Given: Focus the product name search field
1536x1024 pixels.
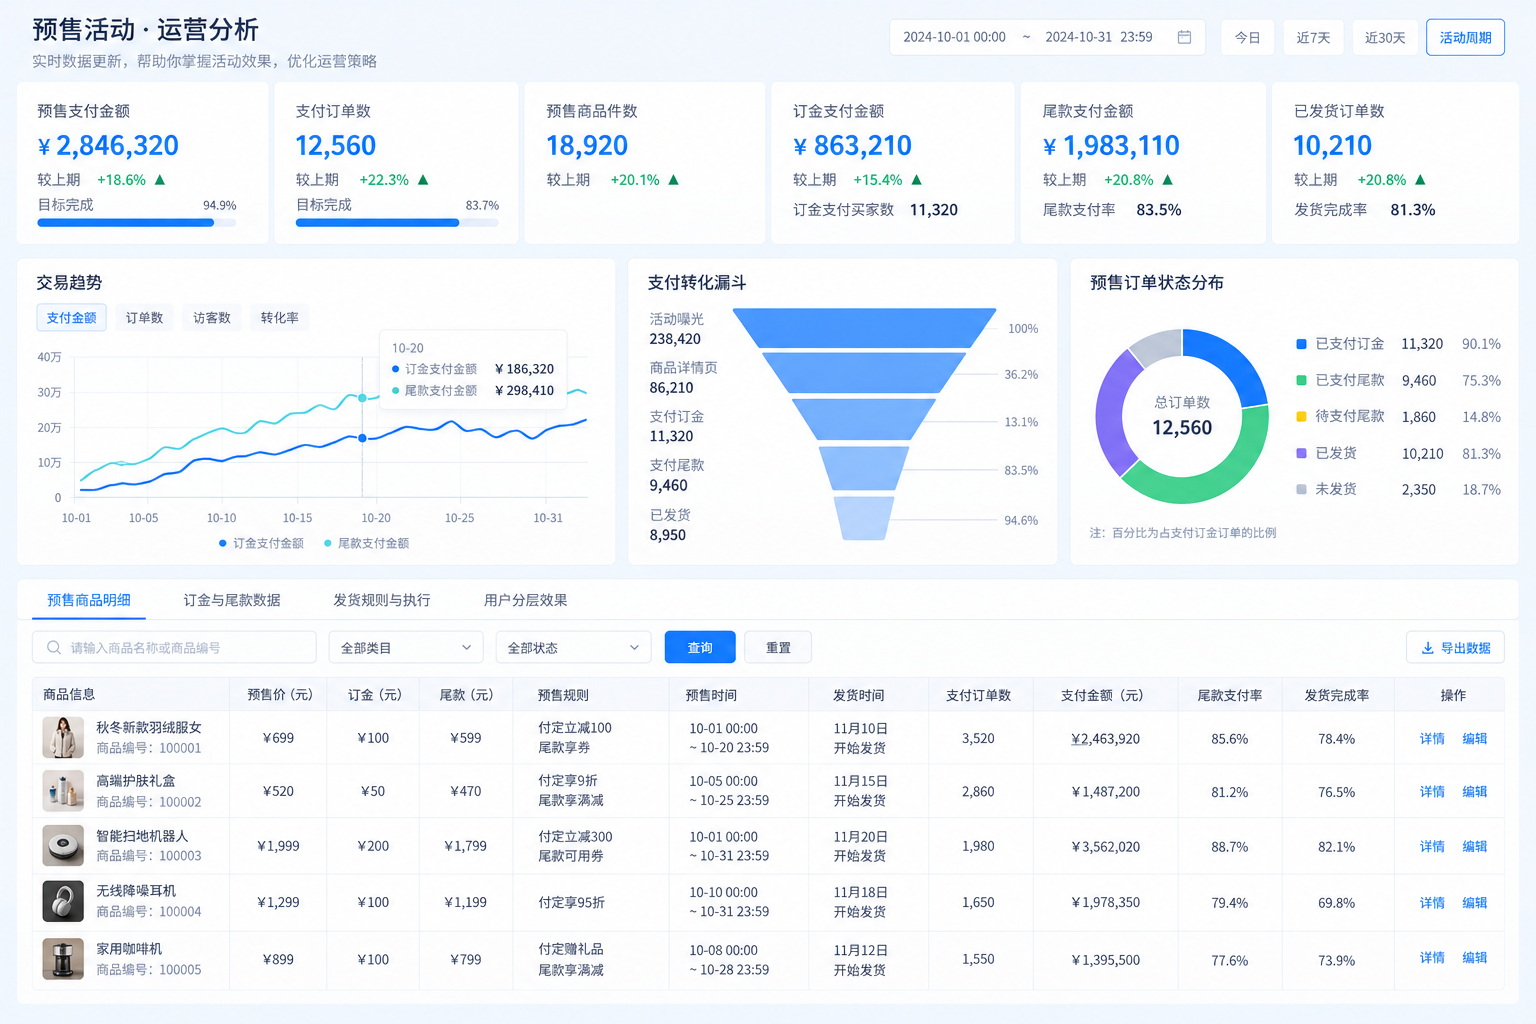Looking at the screenshot, I should (x=174, y=648).
